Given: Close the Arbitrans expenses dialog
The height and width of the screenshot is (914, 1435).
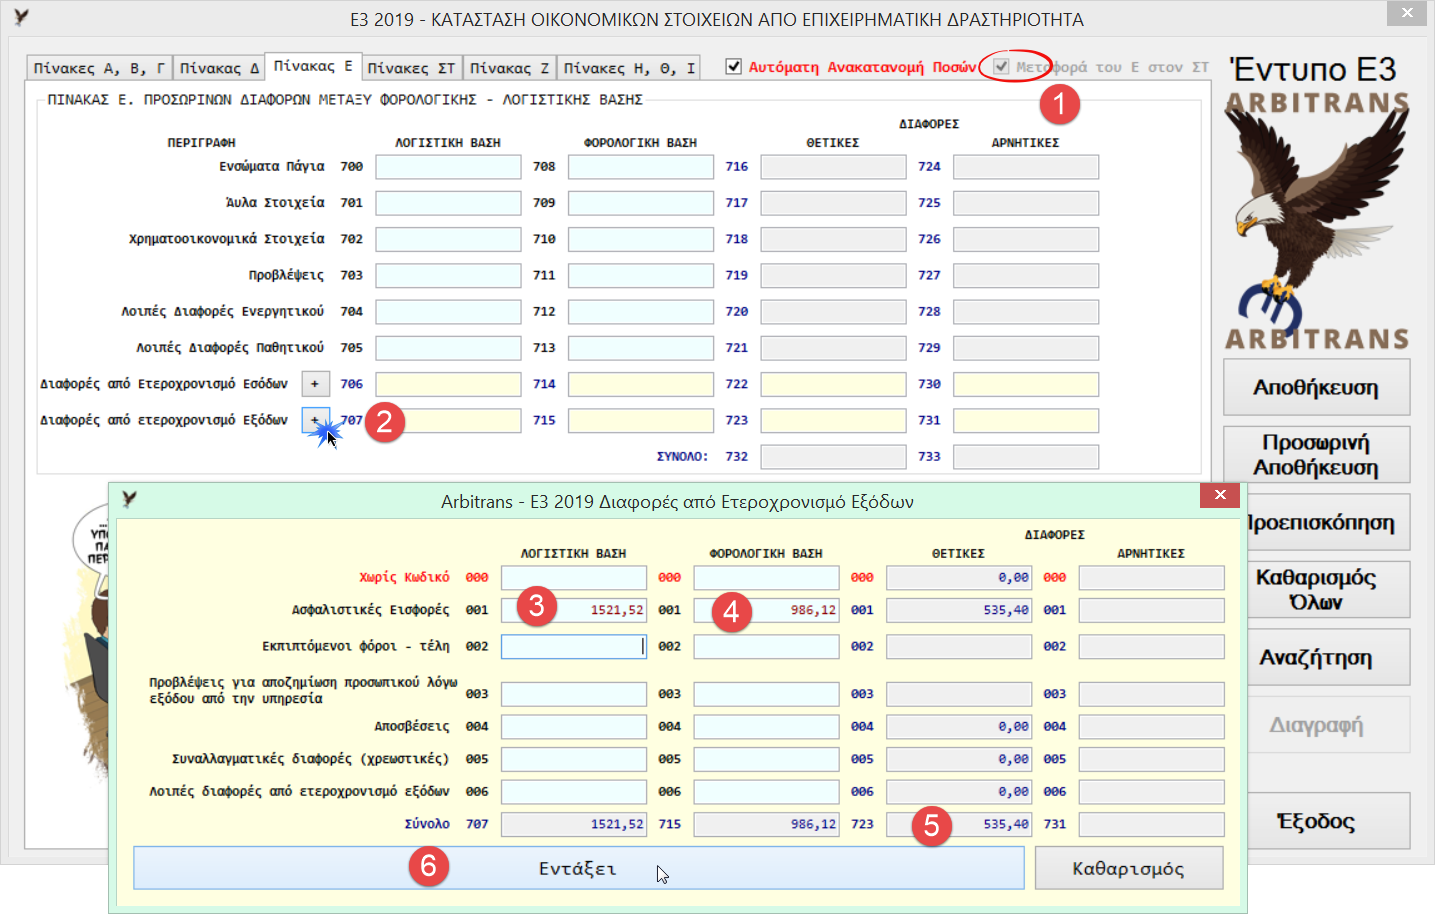Looking at the screenshot, I should point(1220,495).
